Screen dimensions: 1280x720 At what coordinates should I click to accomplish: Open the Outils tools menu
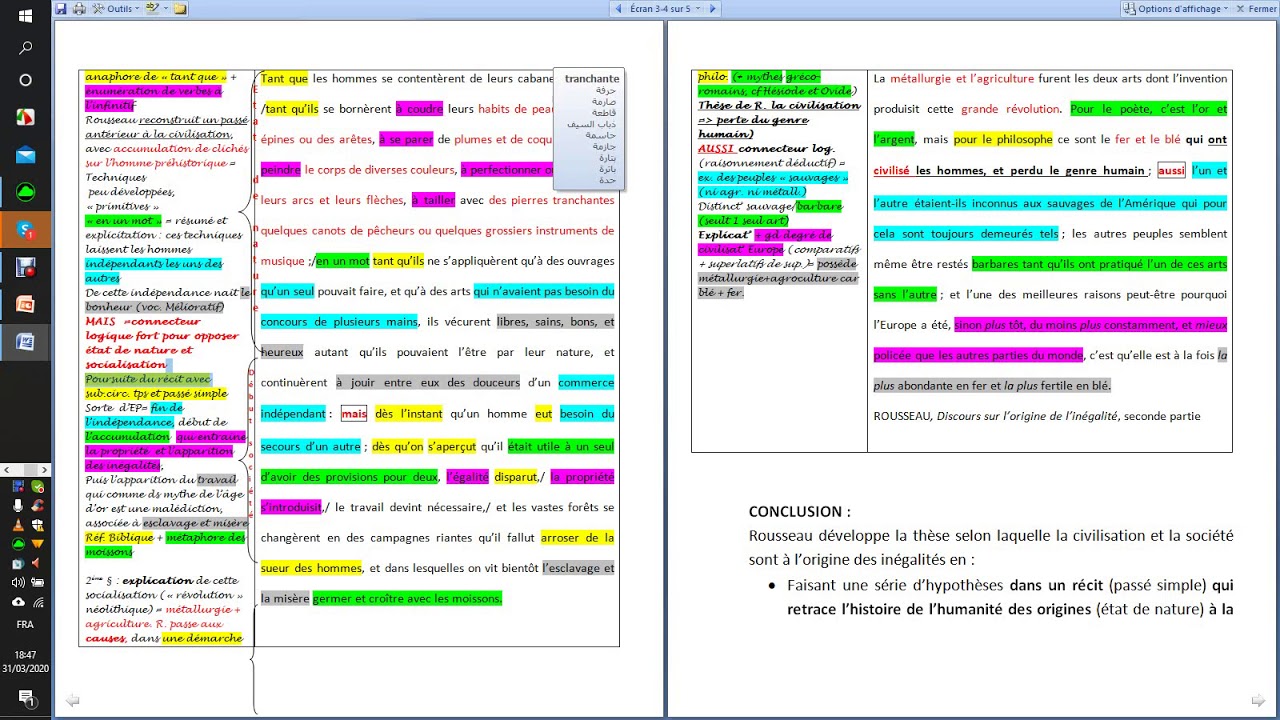[x=115, y=9]
